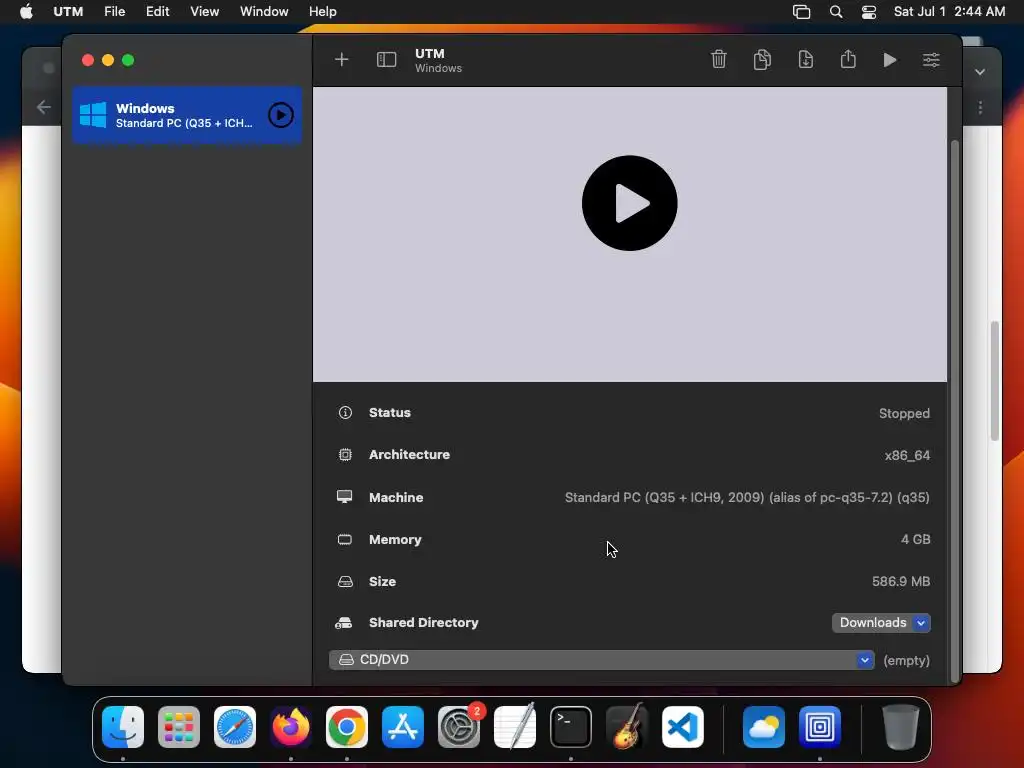Open VM settings sliders icon
The height and width of the screenshot is (768, 1024).
tap(931, 60)
